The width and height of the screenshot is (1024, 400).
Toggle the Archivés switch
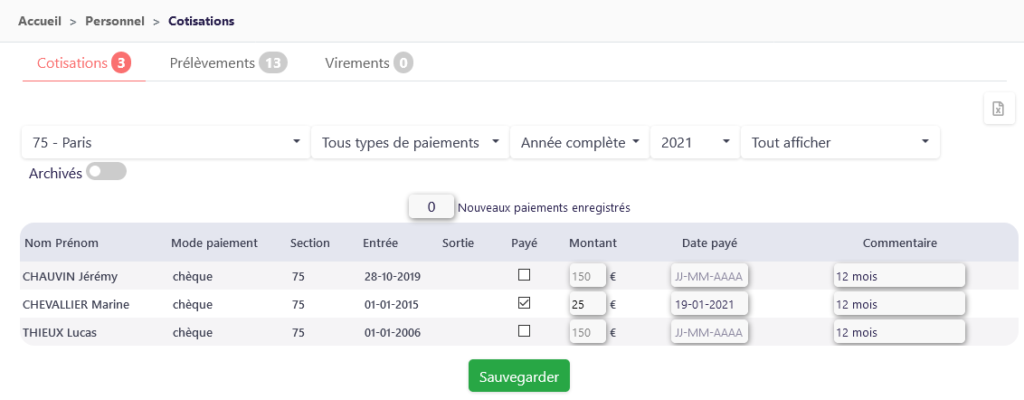click(106, 172)
